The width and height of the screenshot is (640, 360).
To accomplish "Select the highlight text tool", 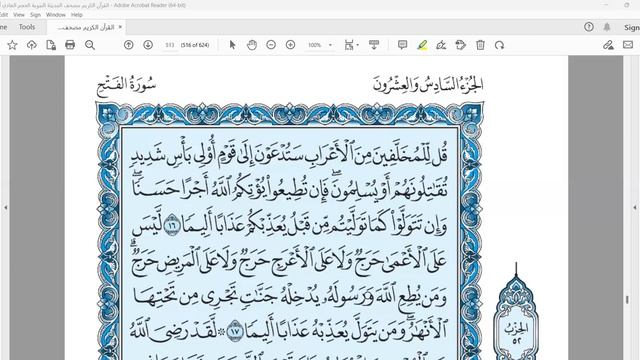I will coord(422,45).
